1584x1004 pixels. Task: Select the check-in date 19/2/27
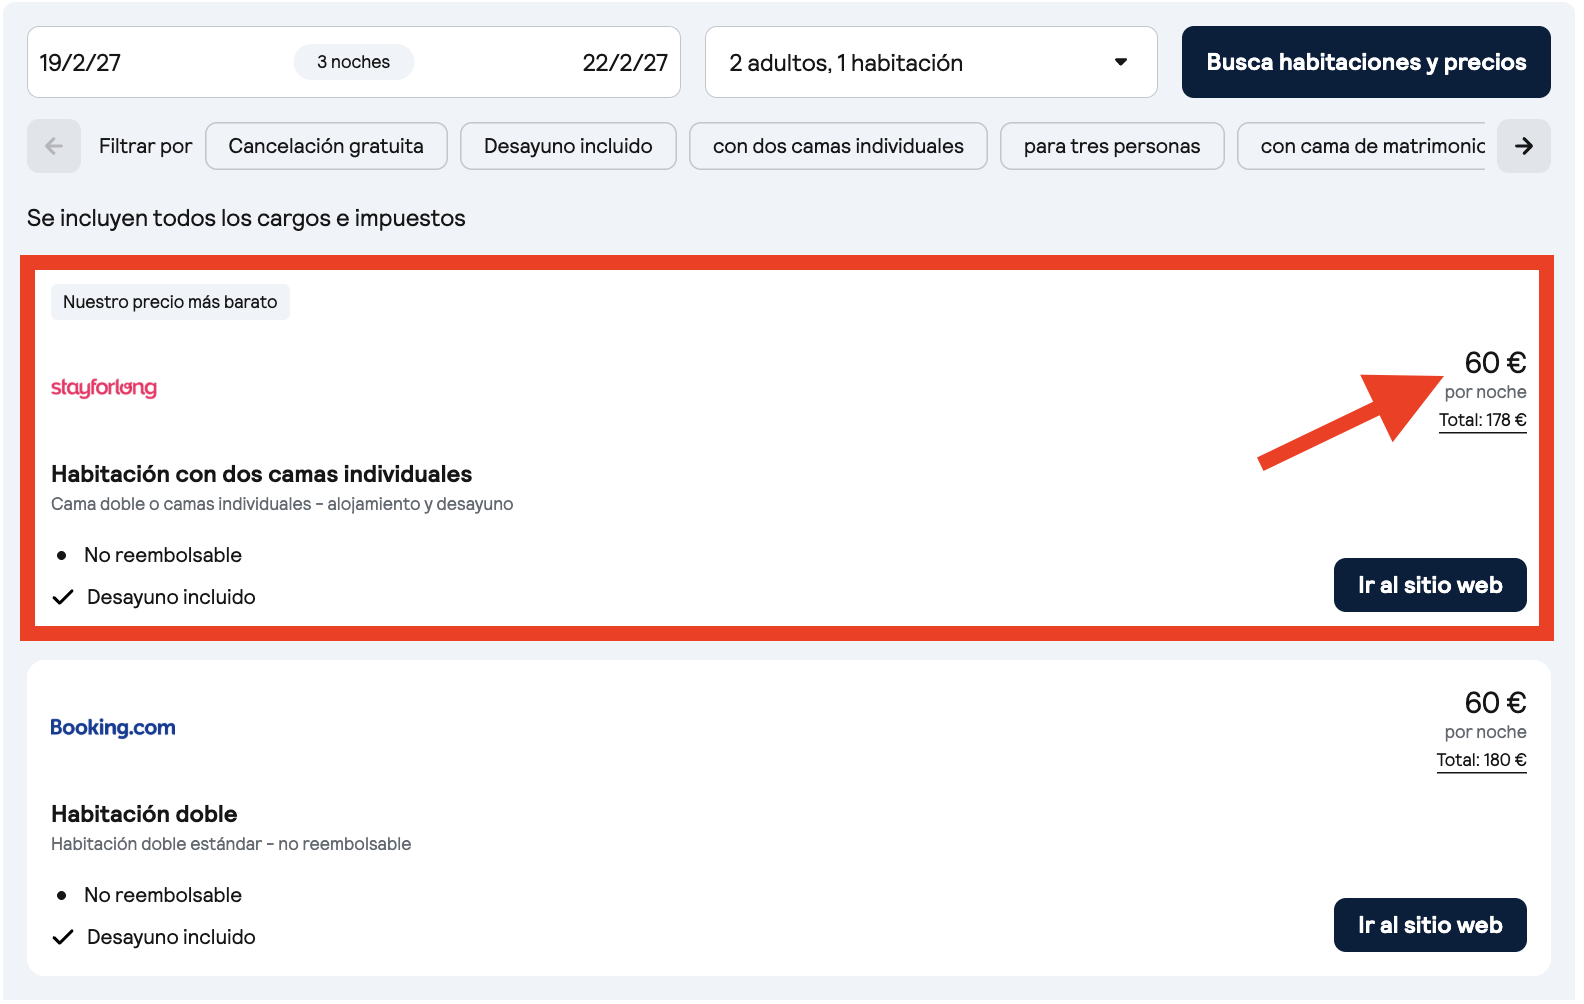coord(80,63)
